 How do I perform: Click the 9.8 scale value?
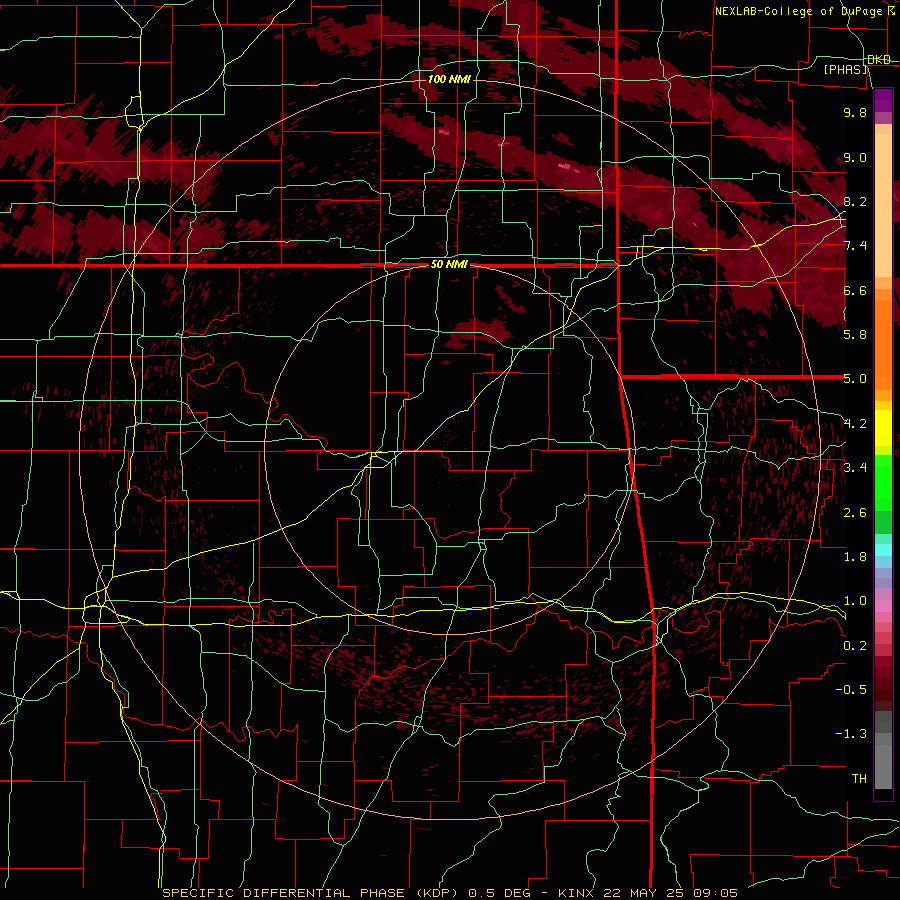pos(855,112)
